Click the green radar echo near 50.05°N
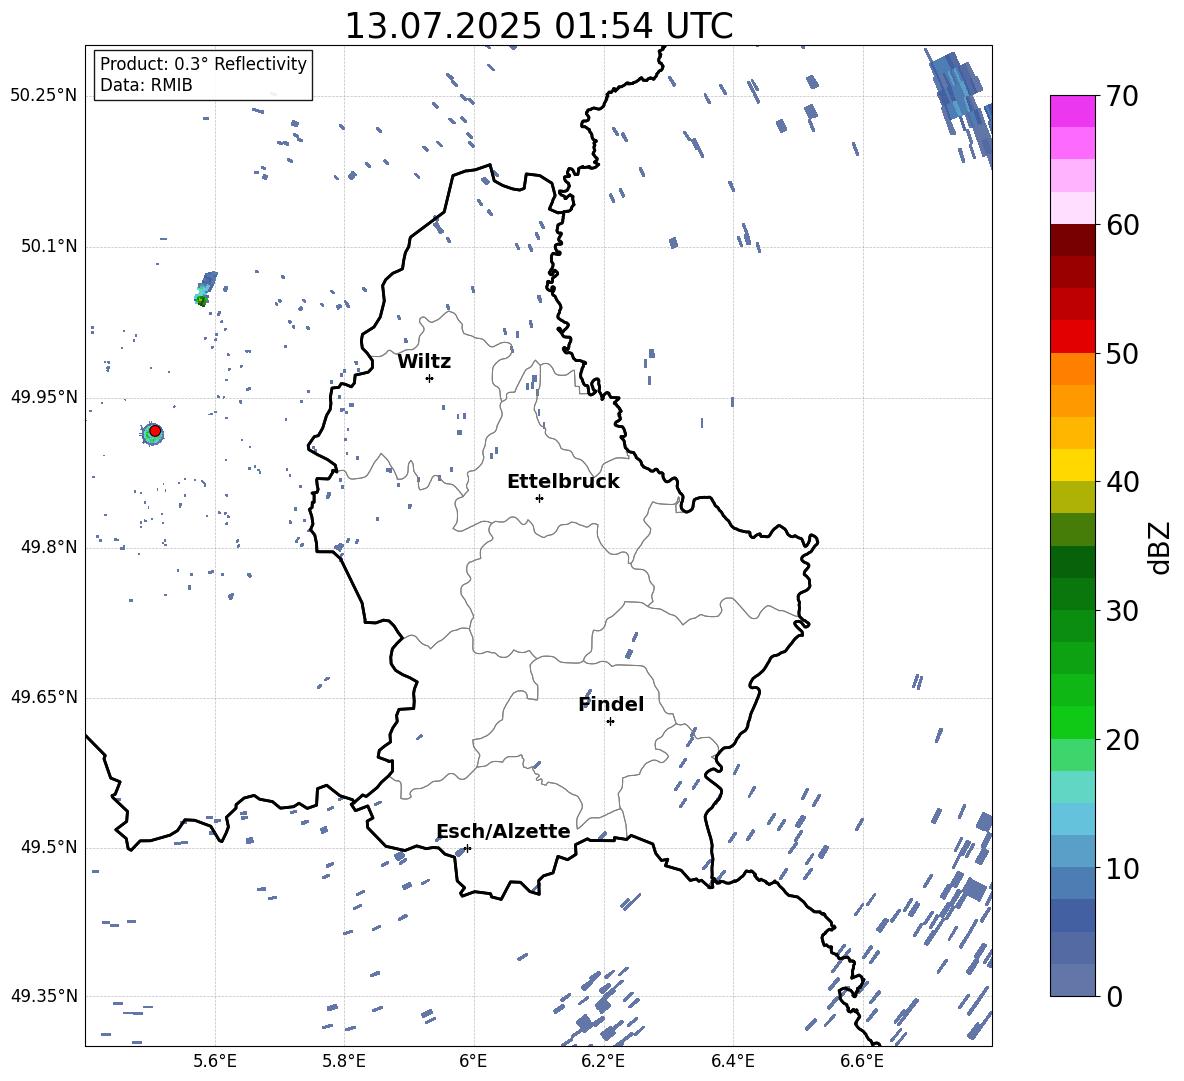Viewport: 1184px width, 1081px height. tap(201, 300)
